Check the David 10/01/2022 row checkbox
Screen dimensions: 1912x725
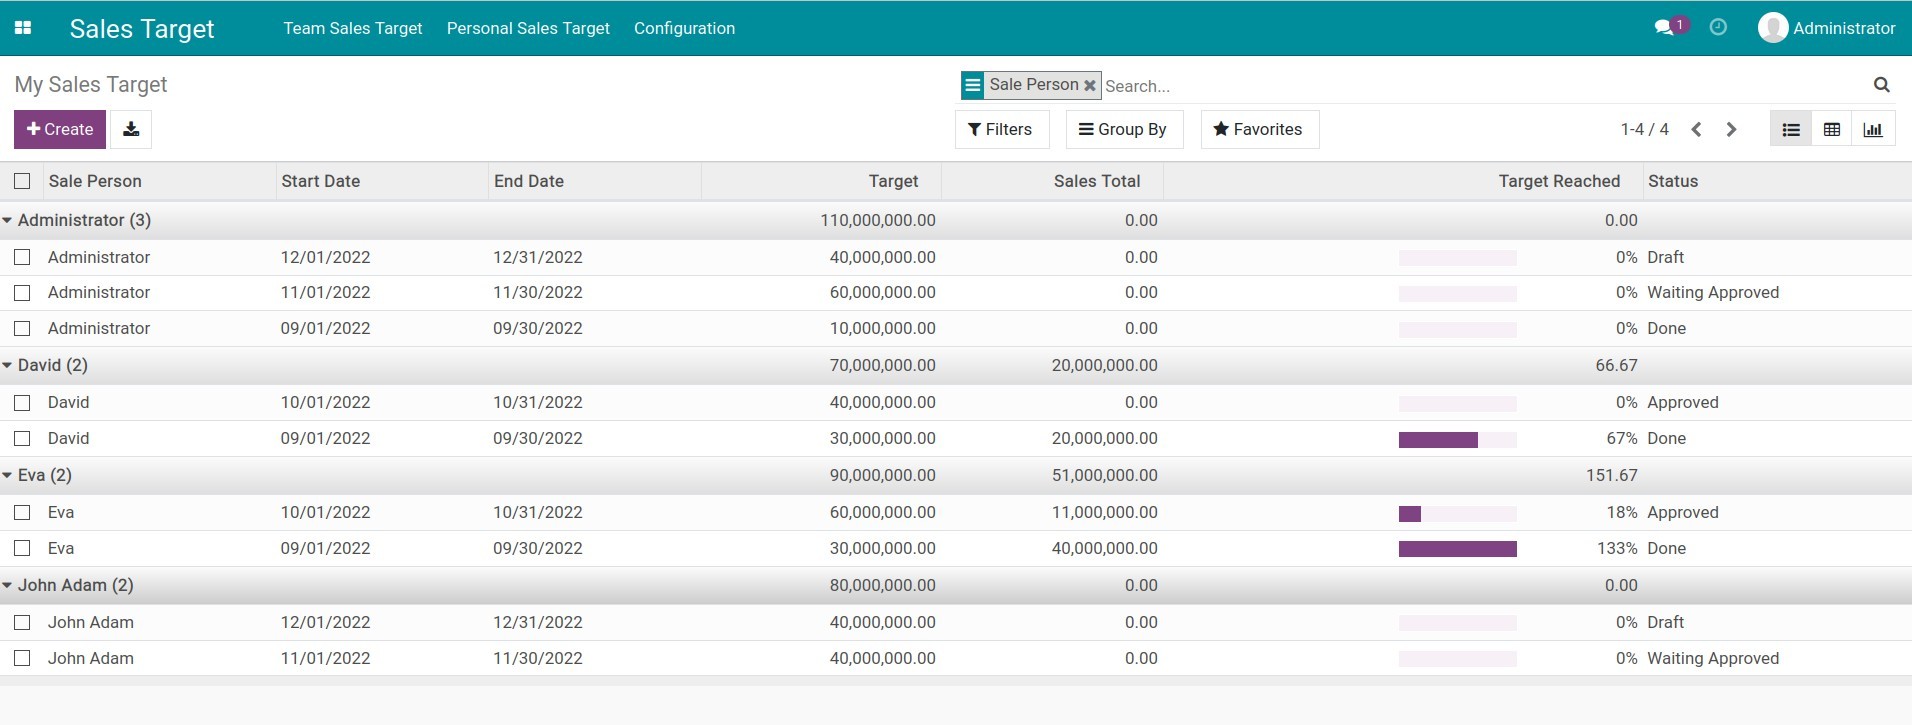click(x=22, y=403)
